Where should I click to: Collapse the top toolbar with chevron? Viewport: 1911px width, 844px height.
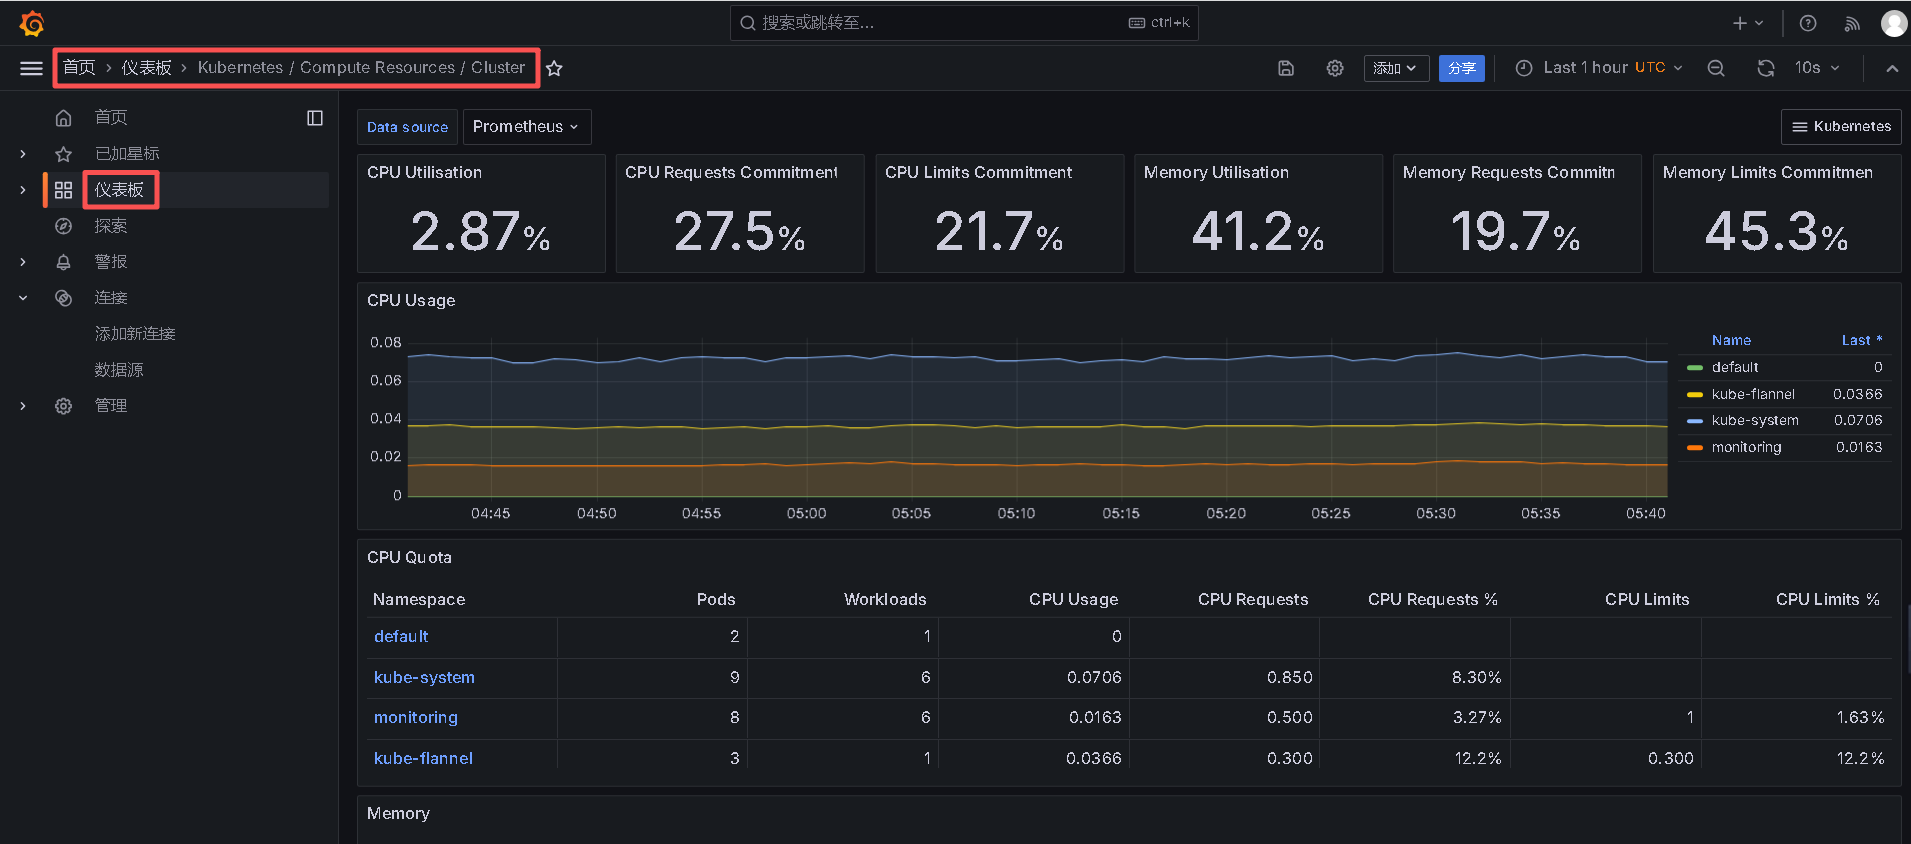[1892, 68]
